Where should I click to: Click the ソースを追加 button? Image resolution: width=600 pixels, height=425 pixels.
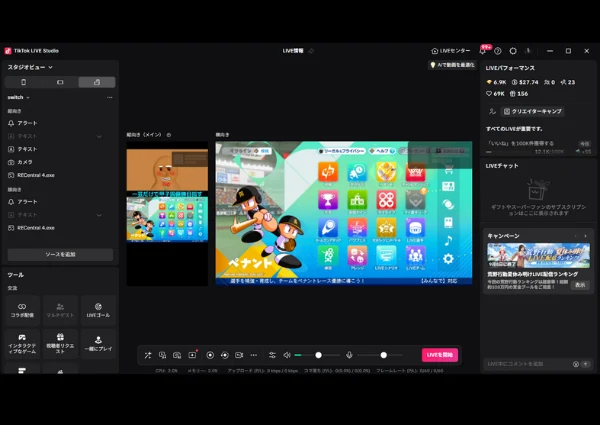coord(60,254)
